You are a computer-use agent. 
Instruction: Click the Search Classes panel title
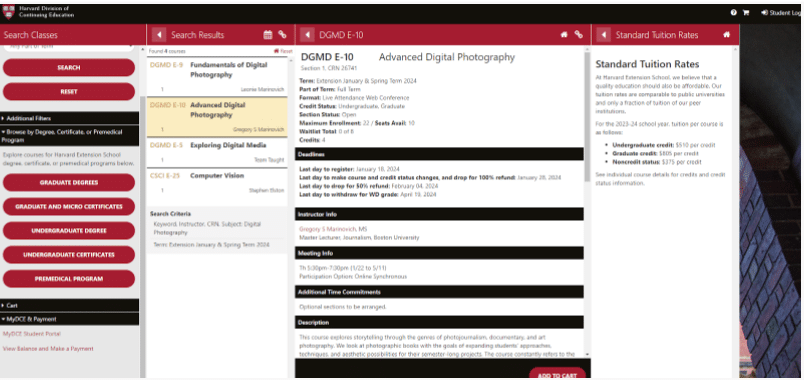pyautogui.click(x=31, y=35)
